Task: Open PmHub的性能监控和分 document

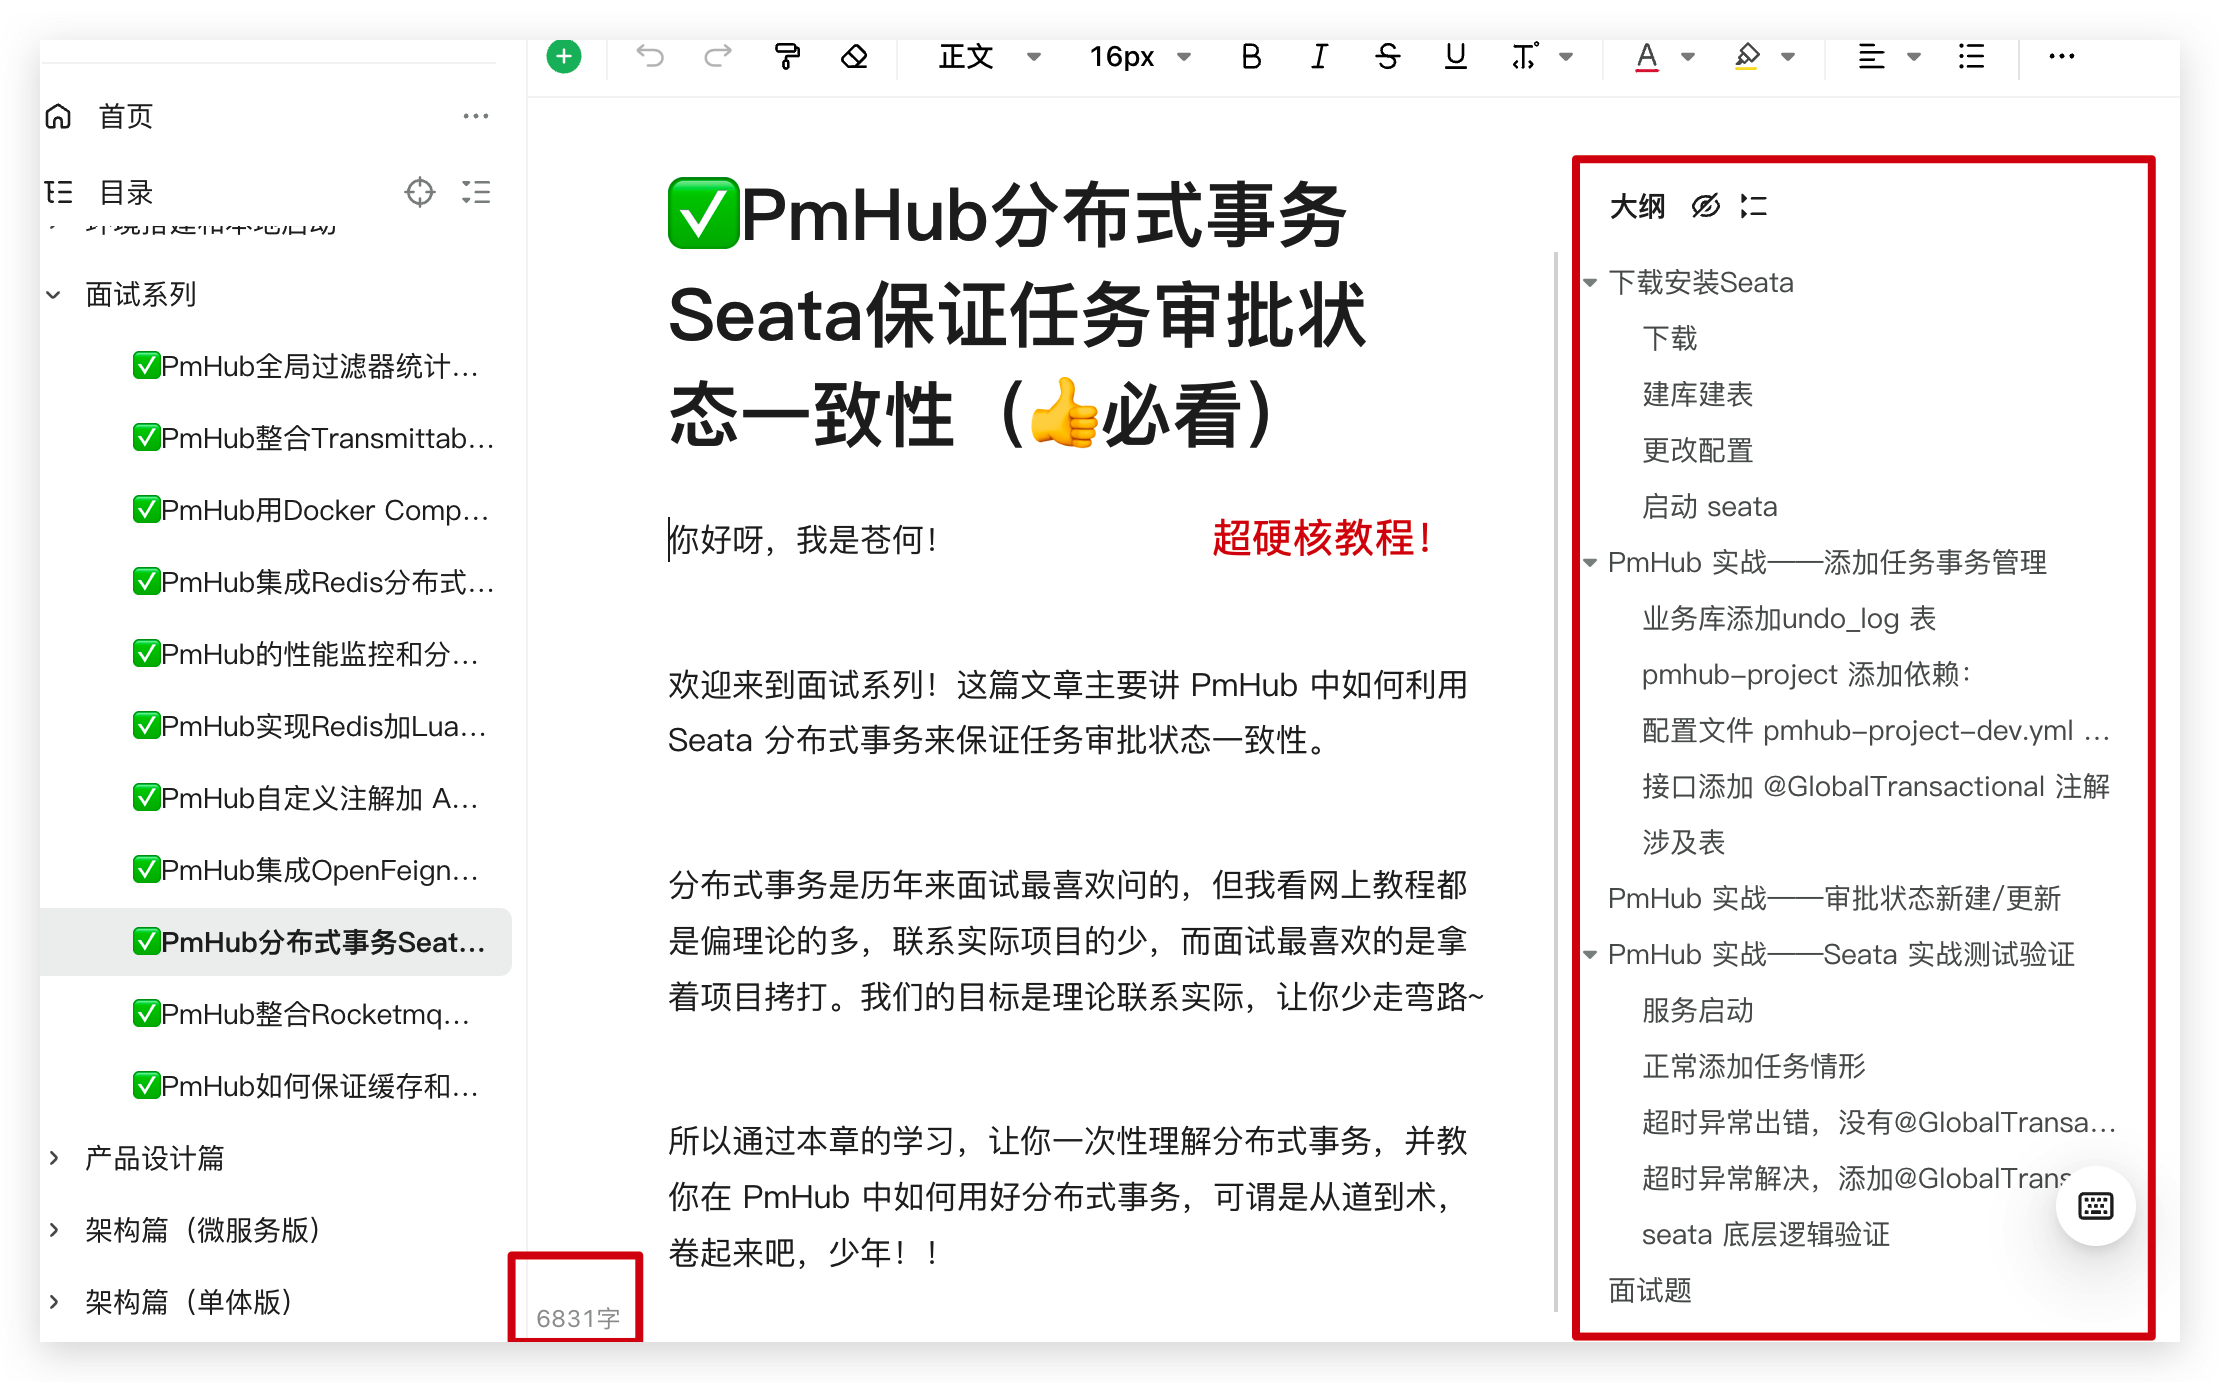Action: point(306,654)
